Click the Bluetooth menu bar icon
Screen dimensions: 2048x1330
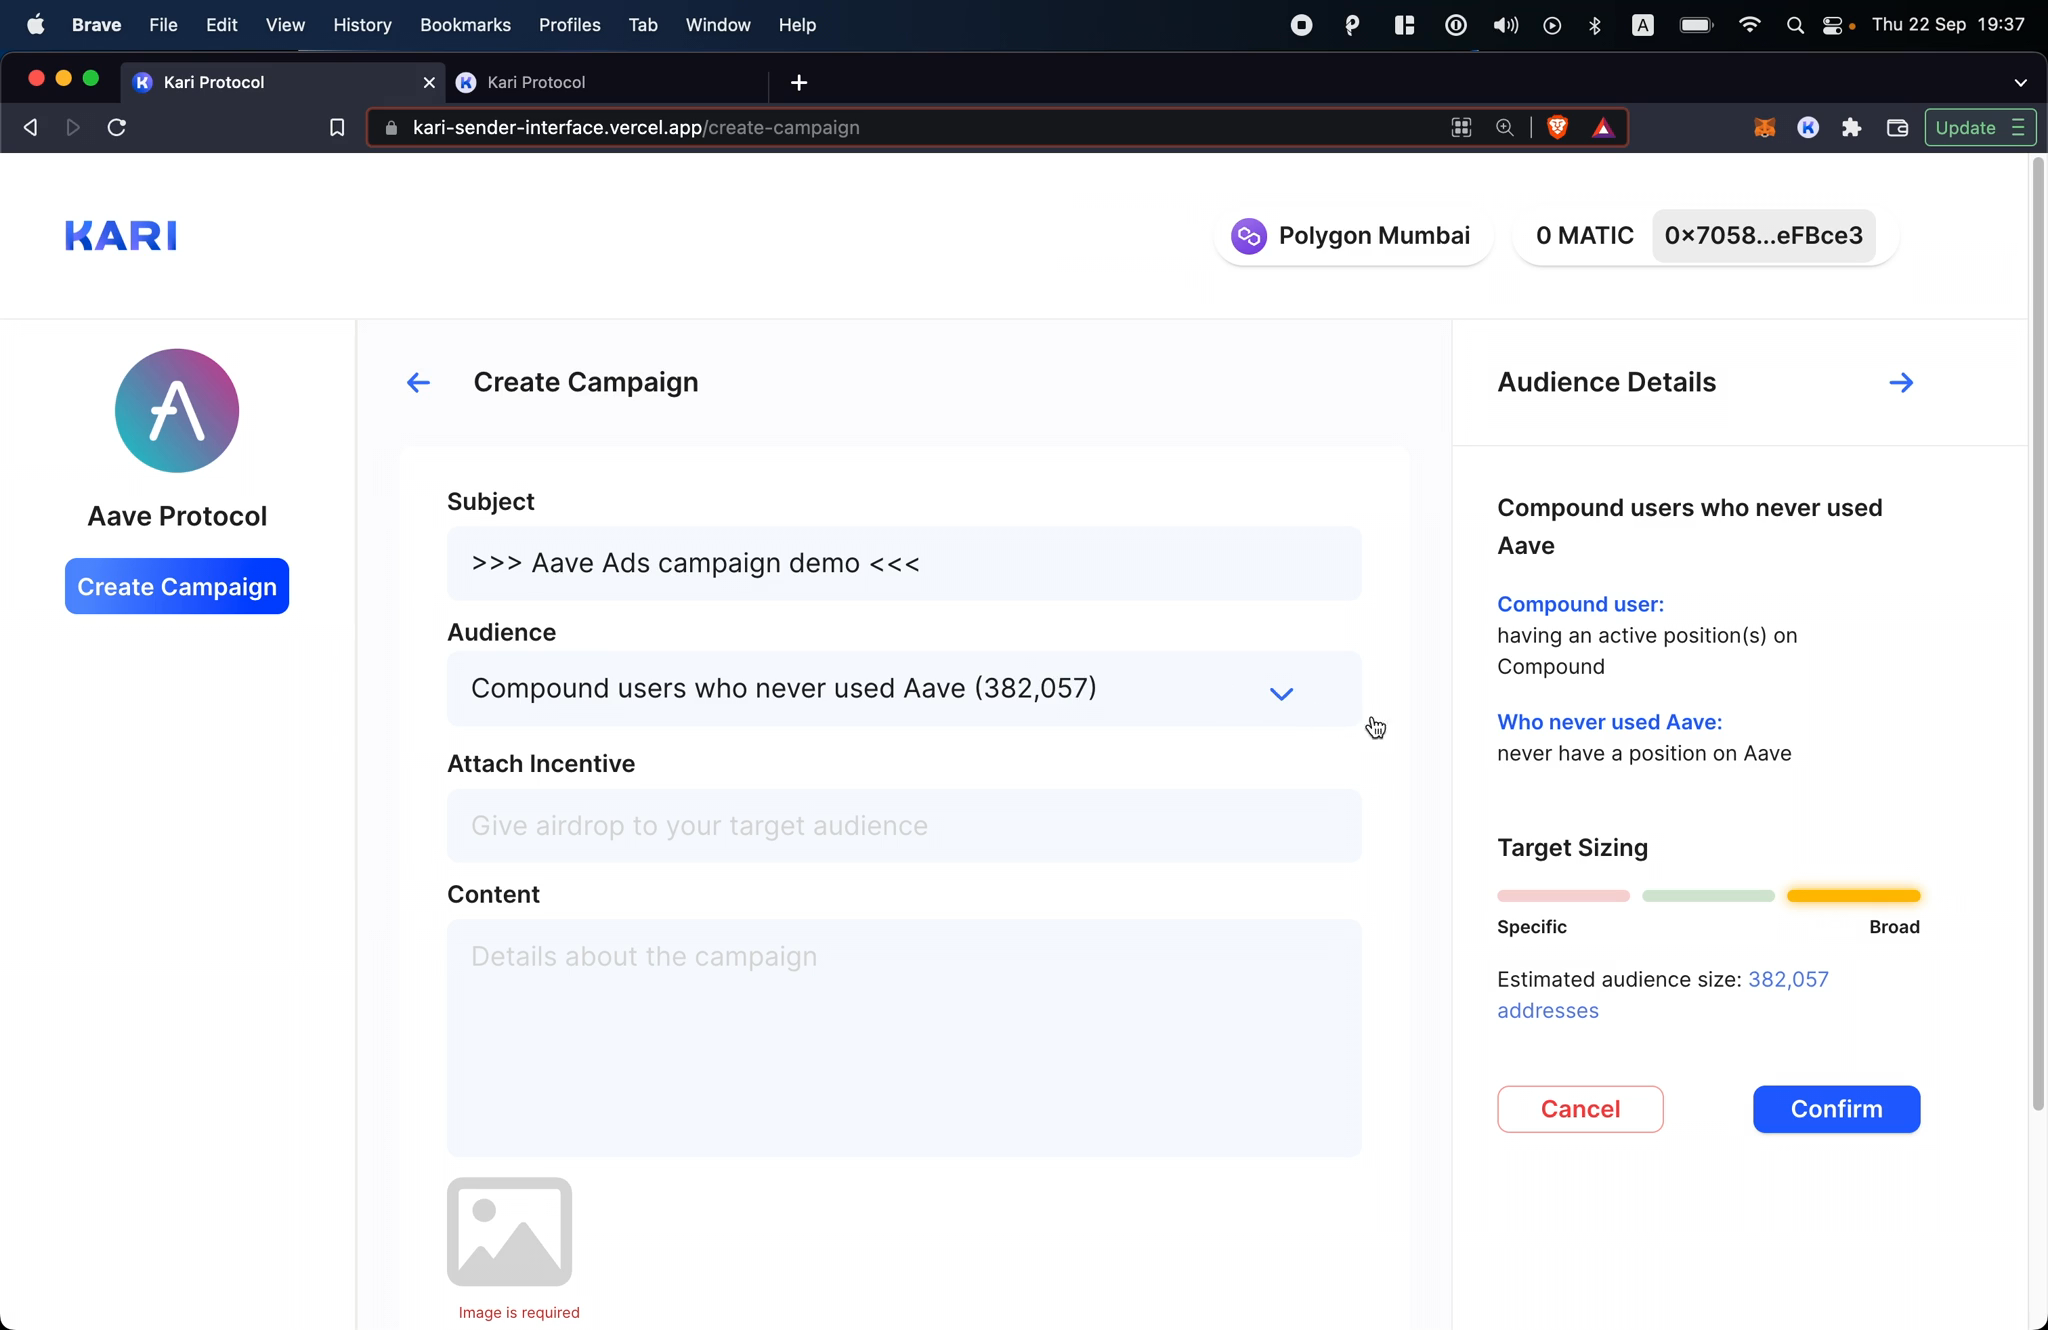(x=1595, y=25)
